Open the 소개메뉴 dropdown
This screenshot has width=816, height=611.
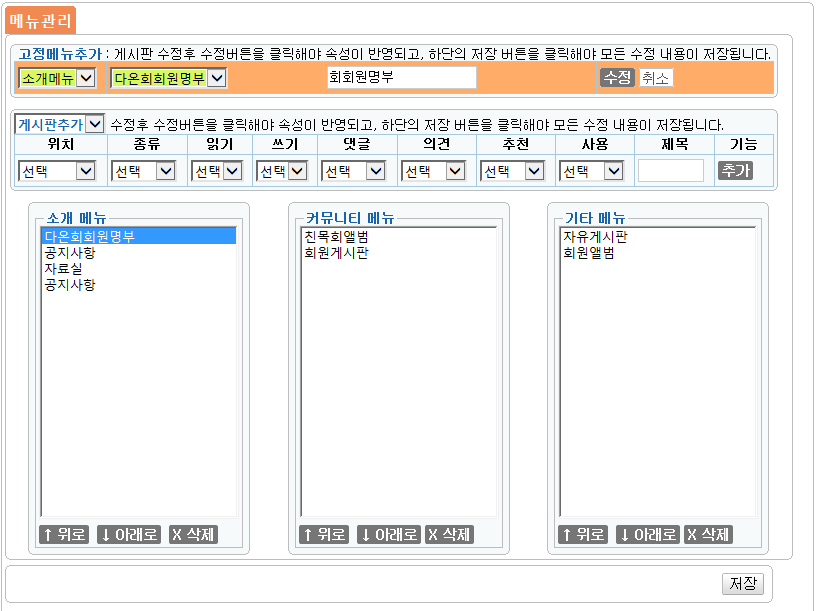point(57,78)
